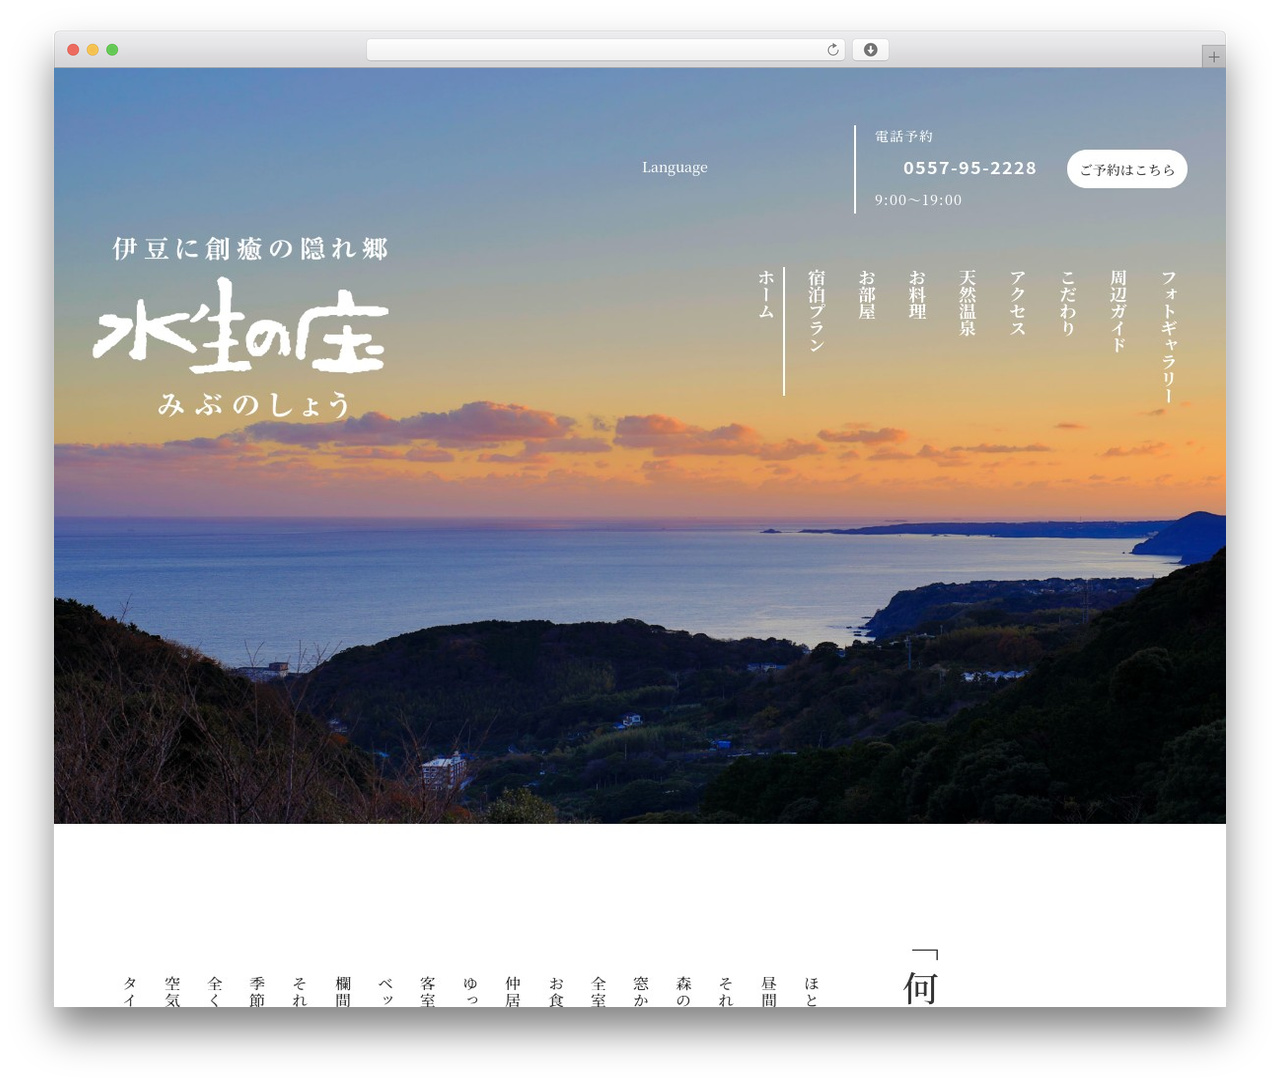This screenshot has height=1084, width=1280.
Task: Click the 電話予約 label
Action: [x=903, y=136]
